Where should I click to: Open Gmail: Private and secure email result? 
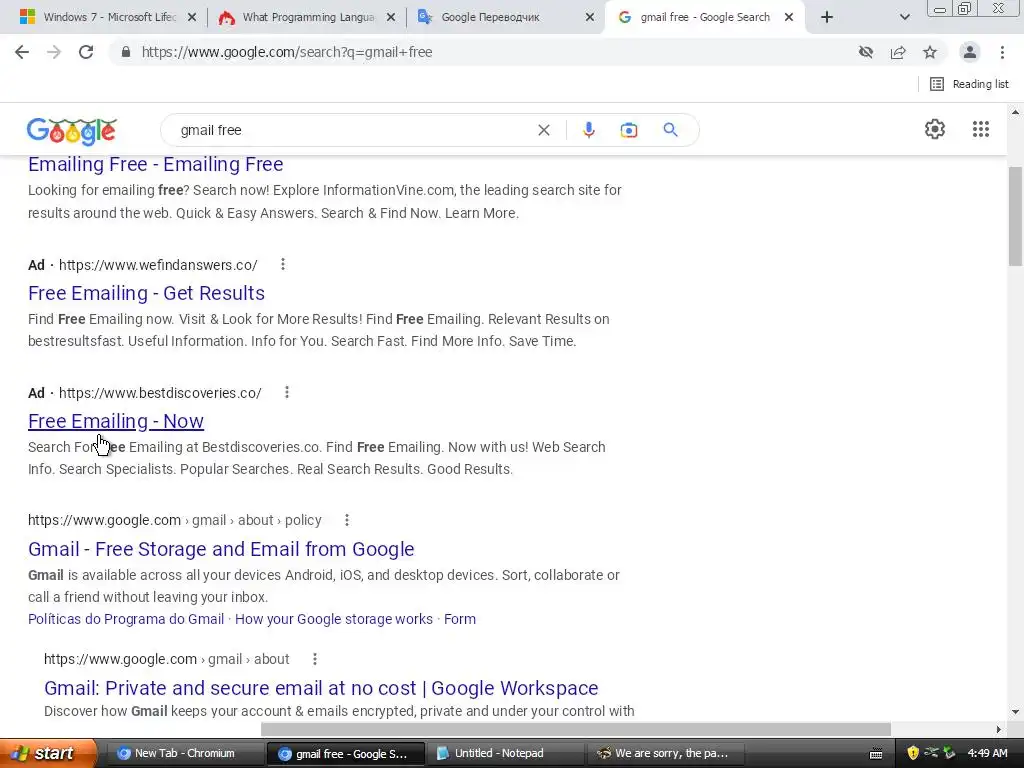(x=321, y=688)
